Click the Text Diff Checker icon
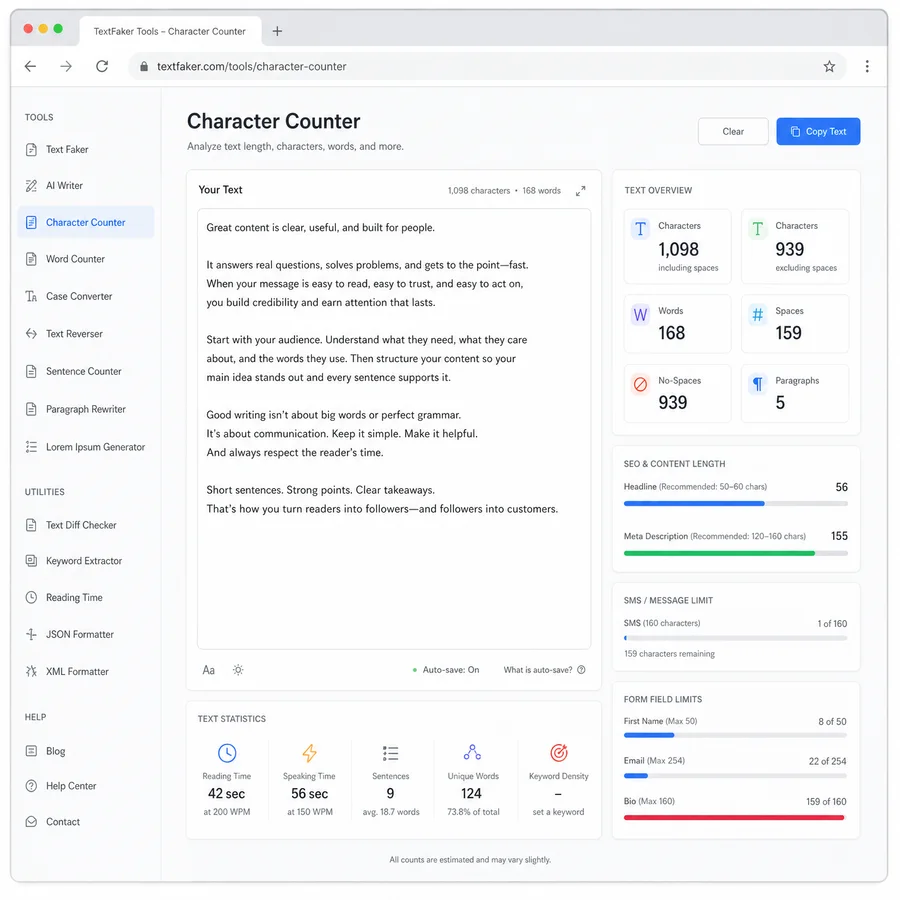Screen dimensions: 900x900 pyautogui.click(x=32, y=525)
